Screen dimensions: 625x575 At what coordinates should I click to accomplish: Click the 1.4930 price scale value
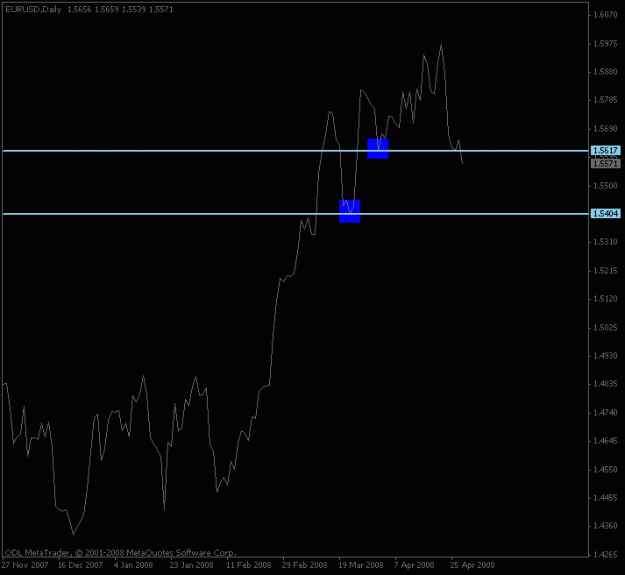coord(605,355)
